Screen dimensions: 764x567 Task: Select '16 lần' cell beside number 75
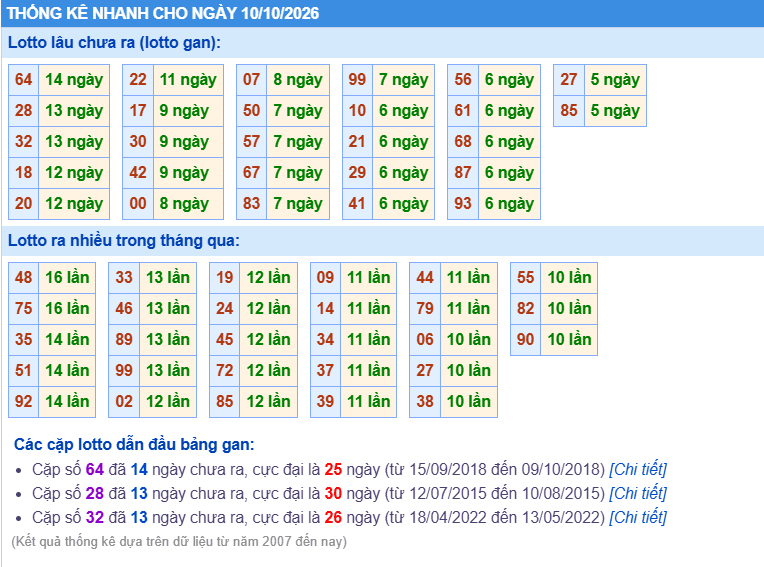67,308
